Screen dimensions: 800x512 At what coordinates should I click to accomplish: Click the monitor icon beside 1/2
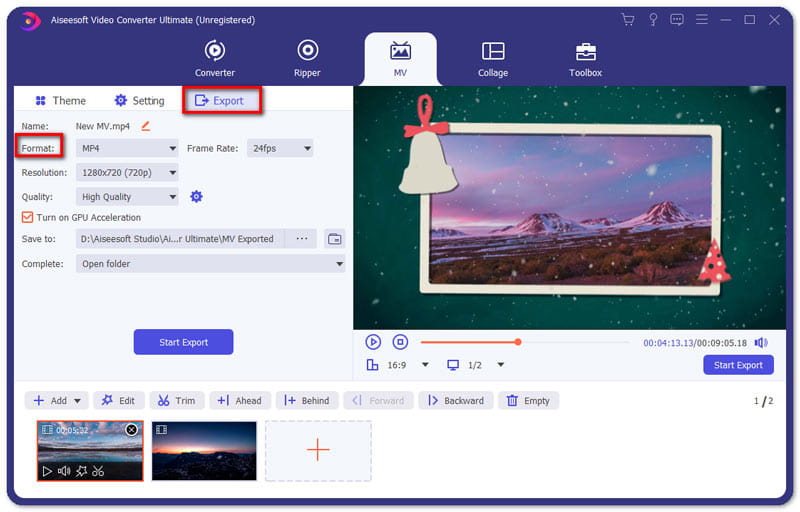pos(453,365)
